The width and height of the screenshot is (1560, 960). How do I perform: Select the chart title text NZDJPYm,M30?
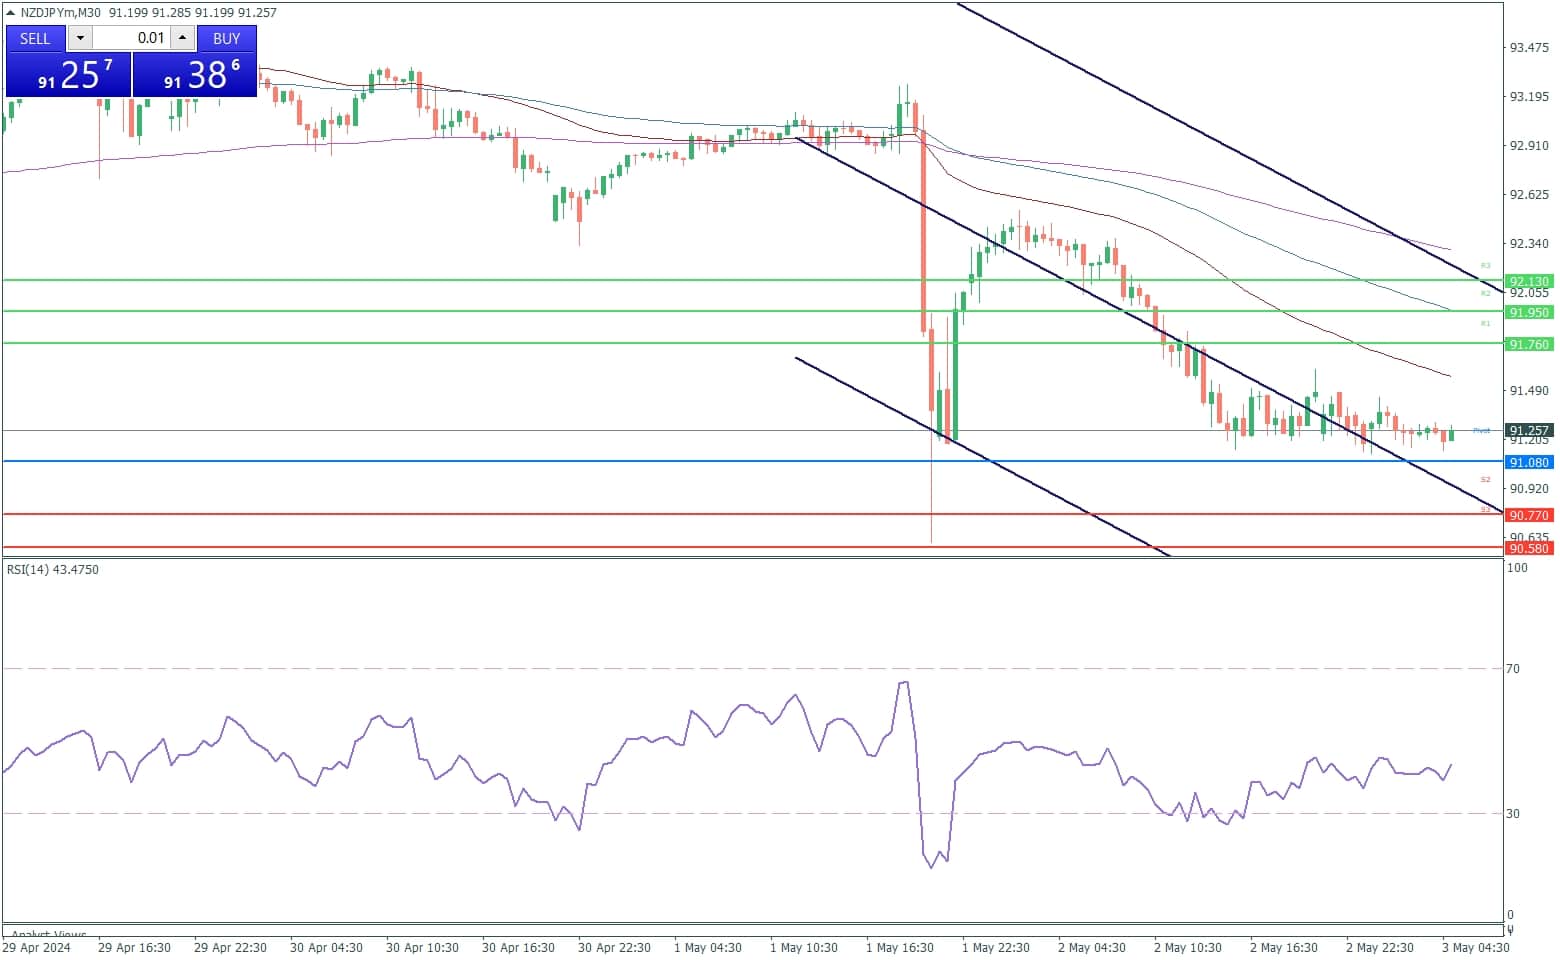point(61,13)
